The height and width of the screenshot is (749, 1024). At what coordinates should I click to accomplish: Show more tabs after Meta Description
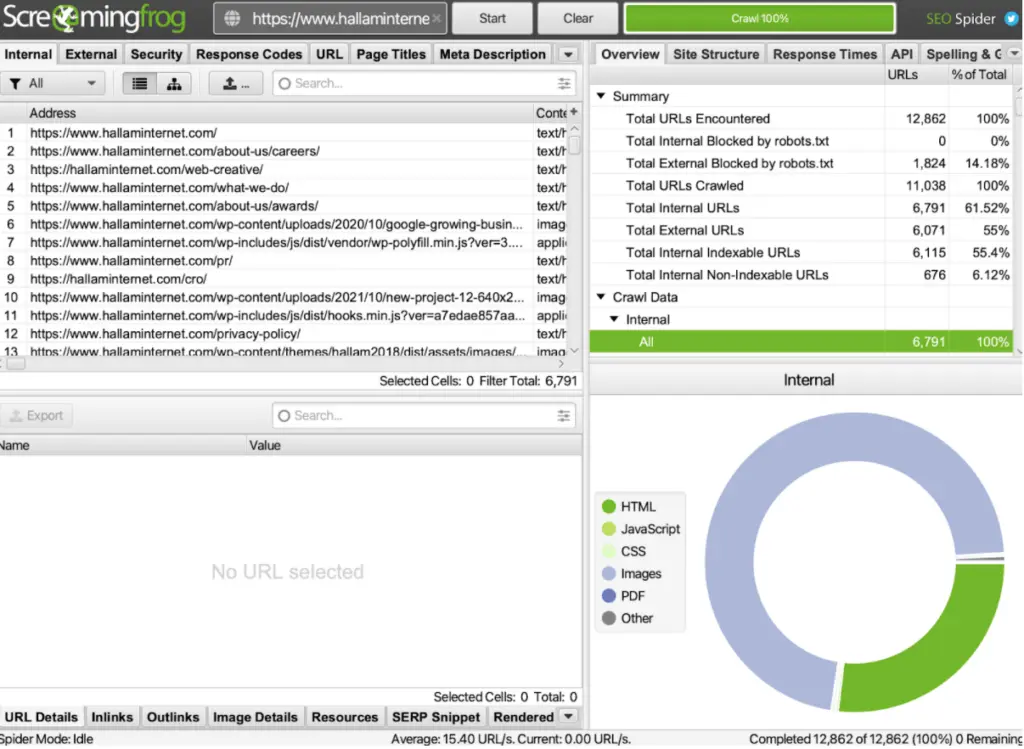(568, 54)
